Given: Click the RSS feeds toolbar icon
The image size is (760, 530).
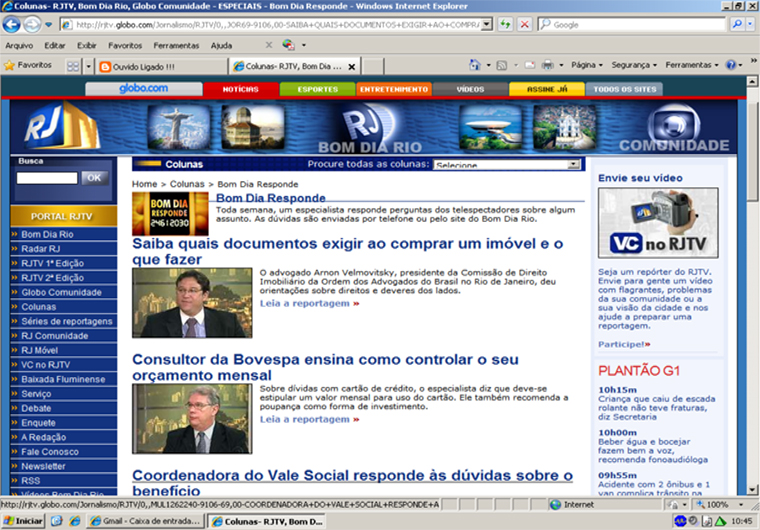Looking at the screenshot, I should [x=502, y=65].
